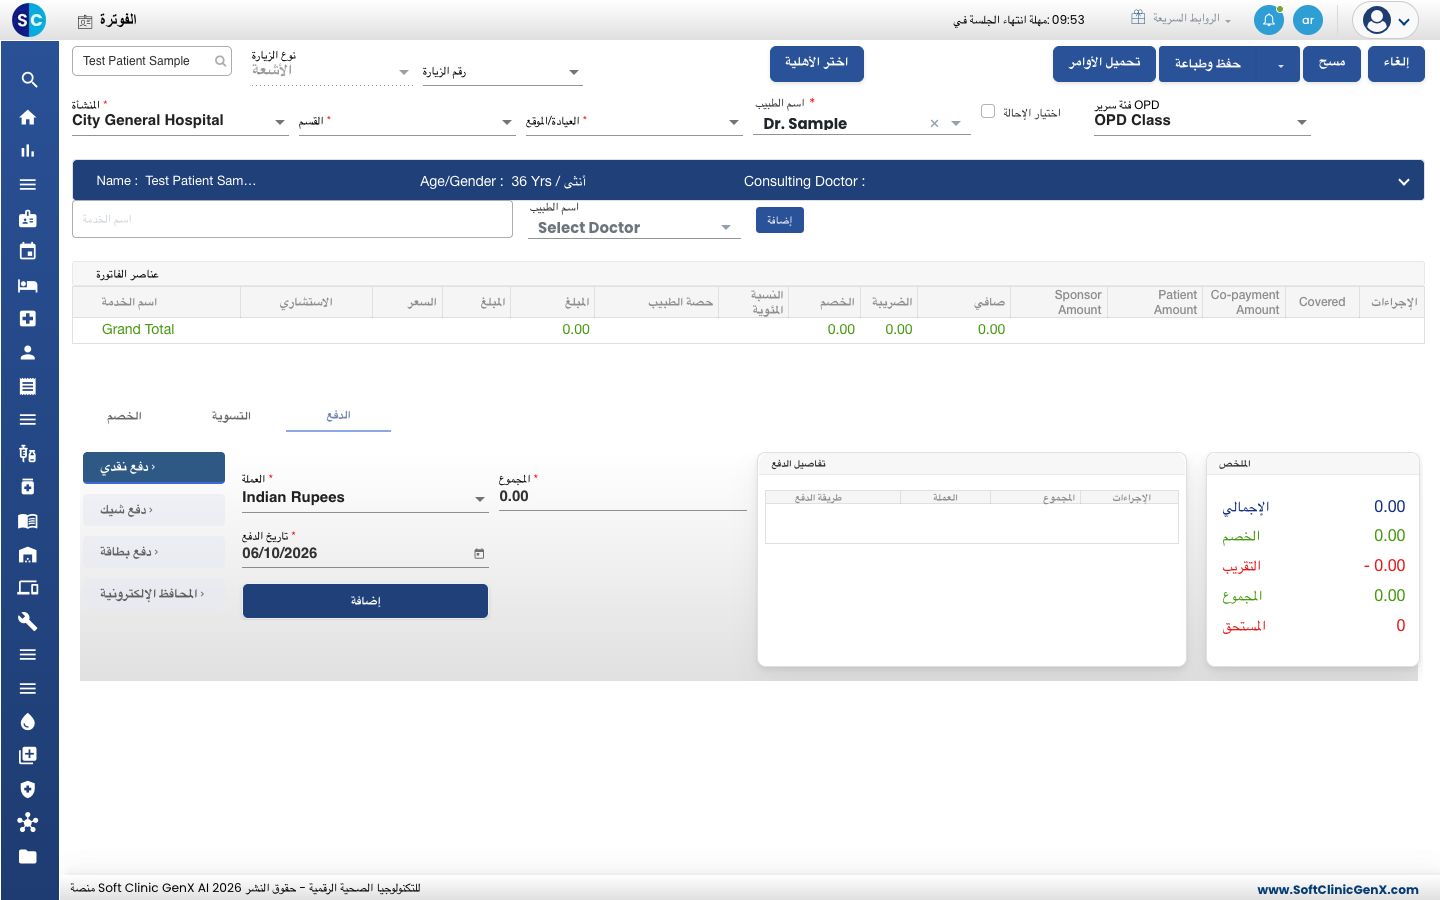Switch to the الخصم discount tab
1440x900 pixels.
pos(124,416)
